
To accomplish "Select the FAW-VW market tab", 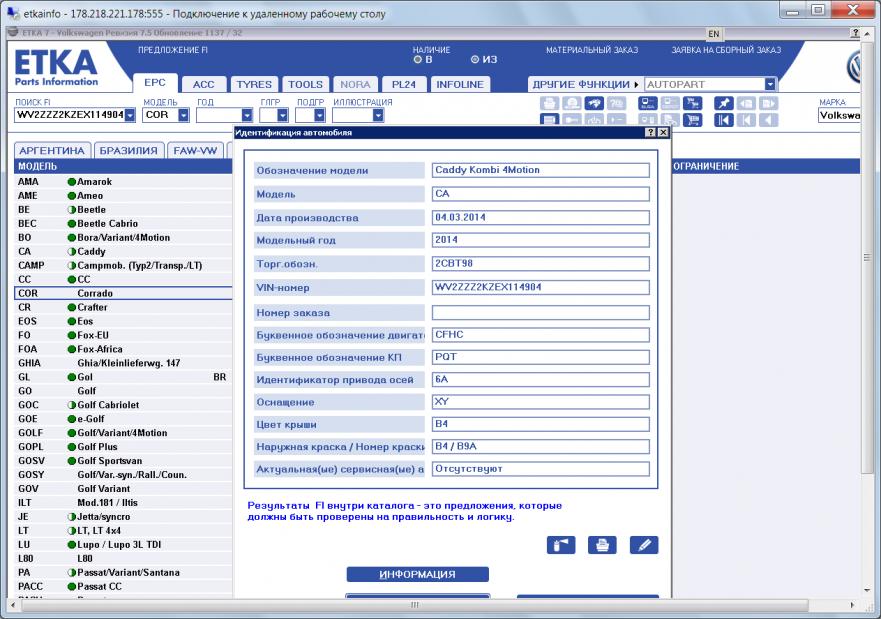I will click(x=195, y=151).
